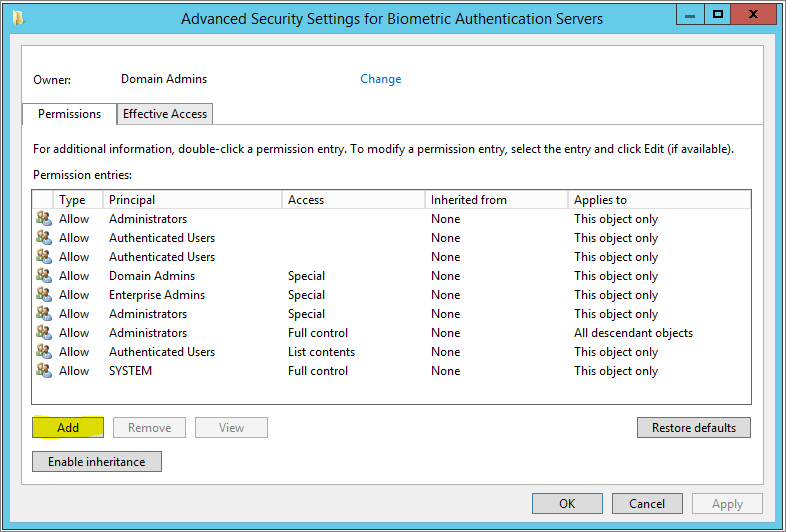
Task: Click the Change owner link
Action: pos(381,79)
